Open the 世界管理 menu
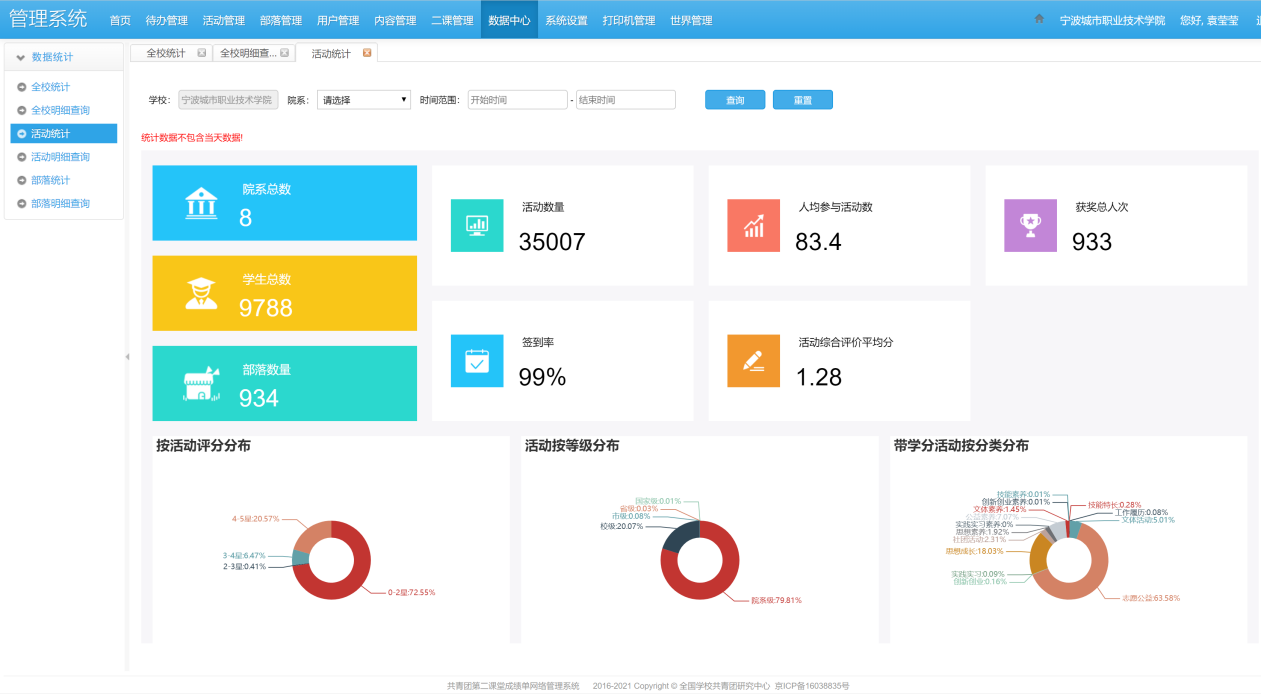This screenshot has width=1261, height=694. pos(691,20)
